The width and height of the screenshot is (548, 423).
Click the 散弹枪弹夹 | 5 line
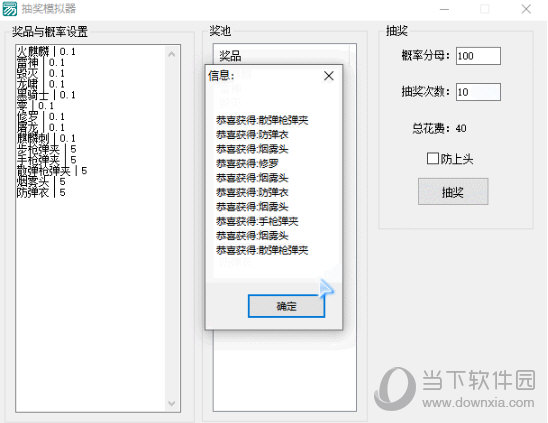(x=52, y=171)
